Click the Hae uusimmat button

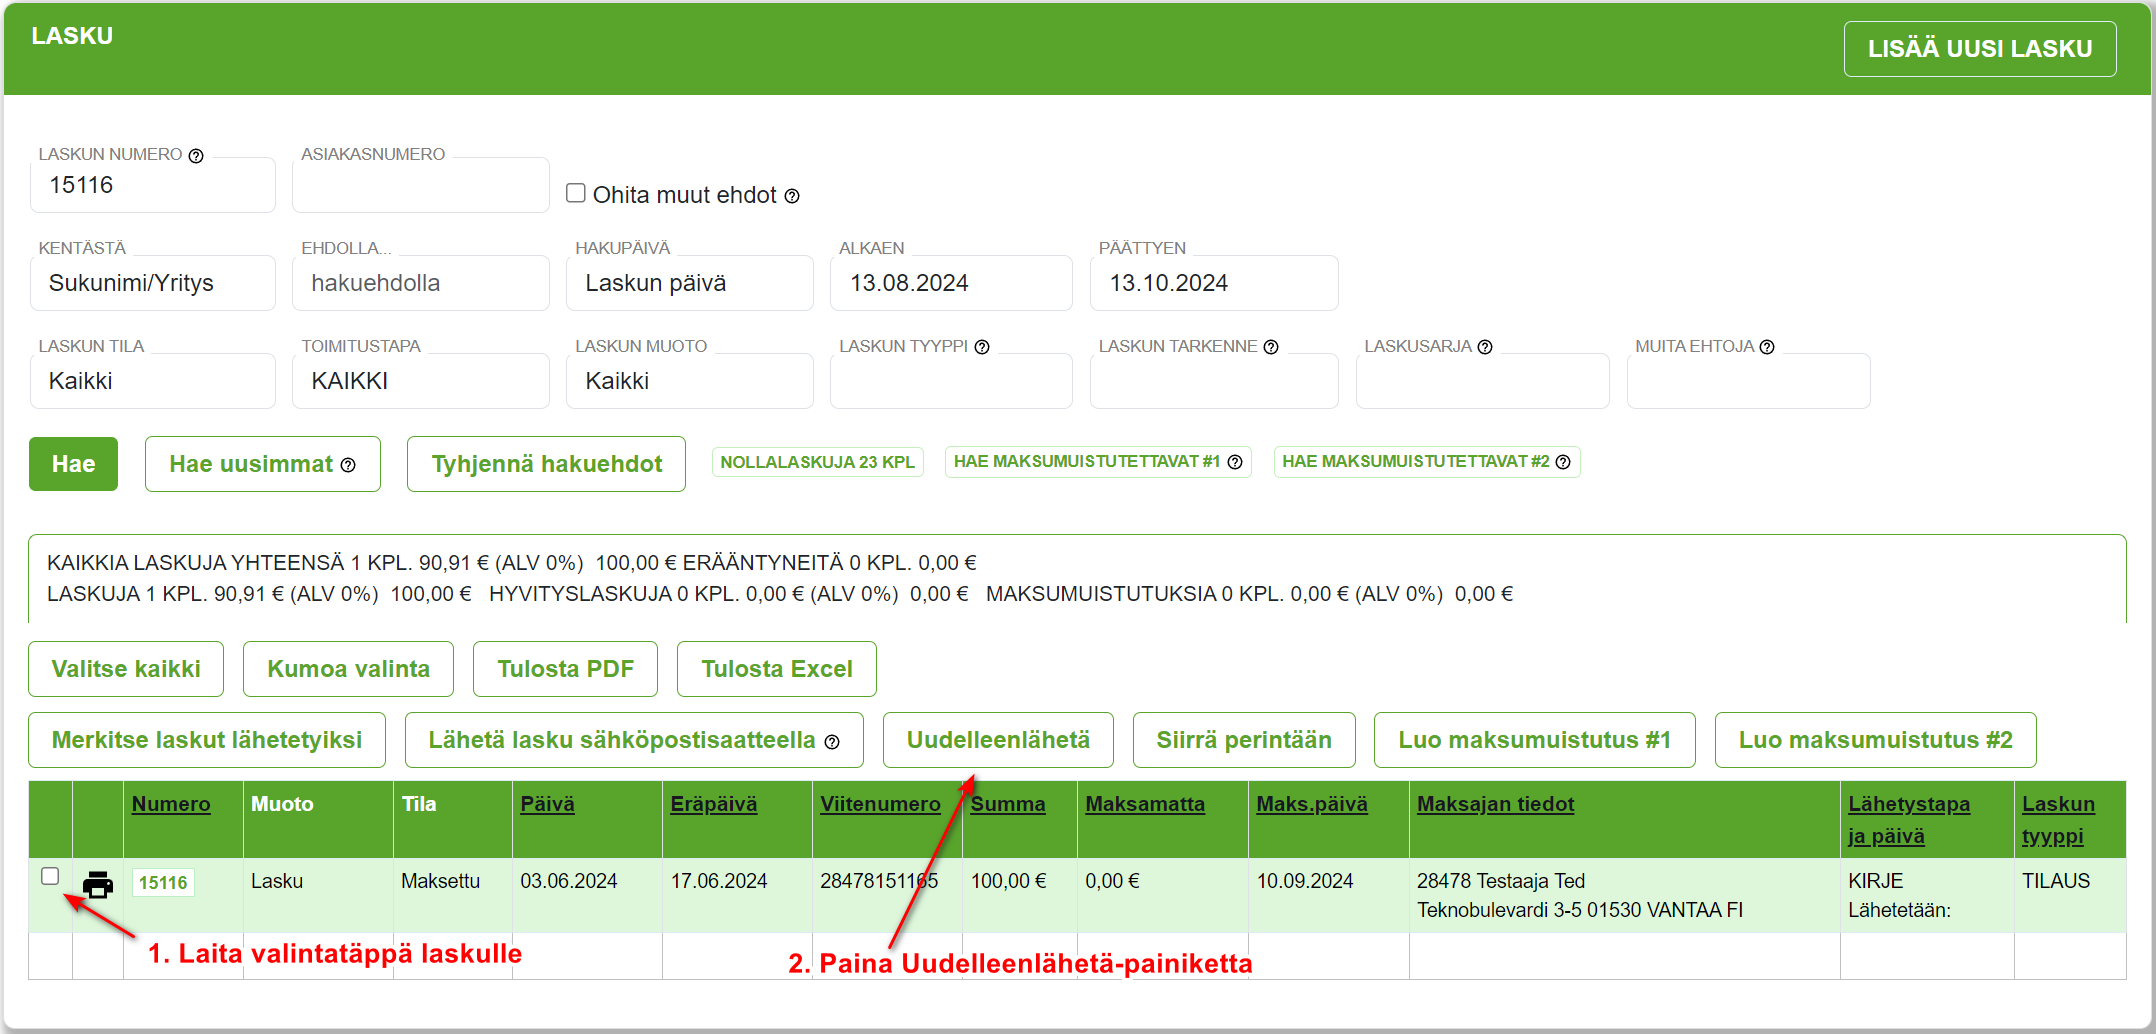pyautogui.click(x=263, y=464)
